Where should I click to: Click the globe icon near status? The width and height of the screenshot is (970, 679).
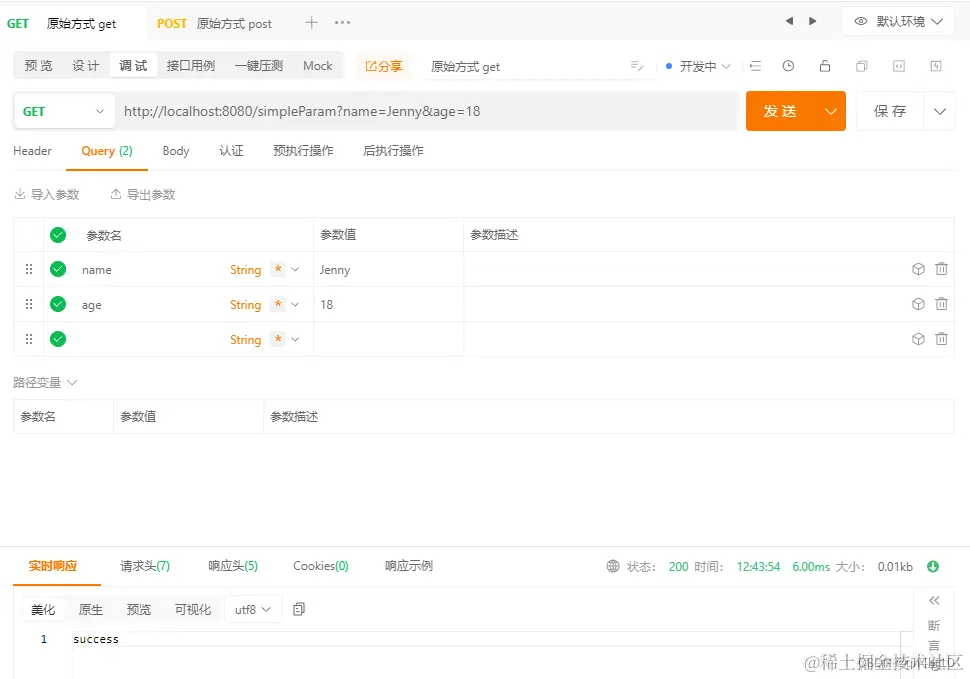coord(612,566)
